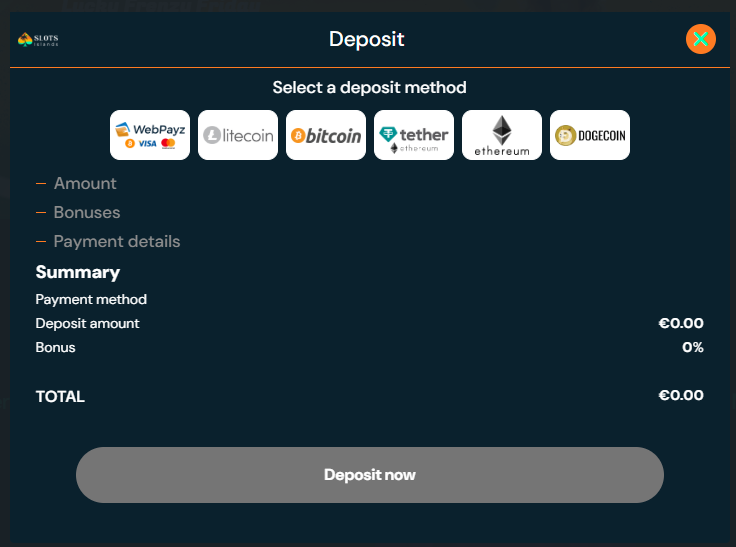736x547 pixels.
Task: Select Dogecoin as payment method
Action: (x=590, y=135)
